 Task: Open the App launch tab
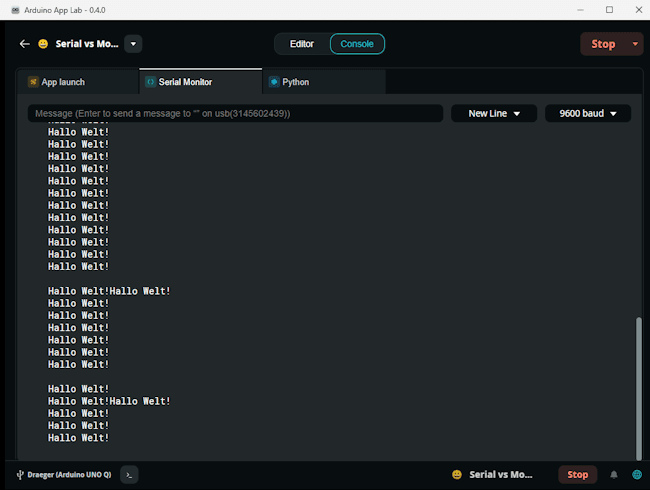click(77, 82)
